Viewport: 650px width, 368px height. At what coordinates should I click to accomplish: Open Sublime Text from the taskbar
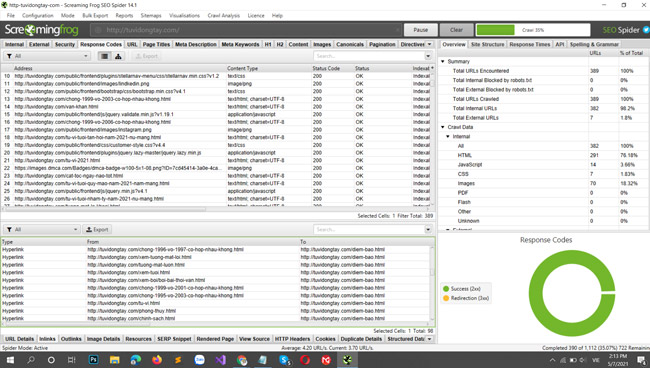pos(178,360)
